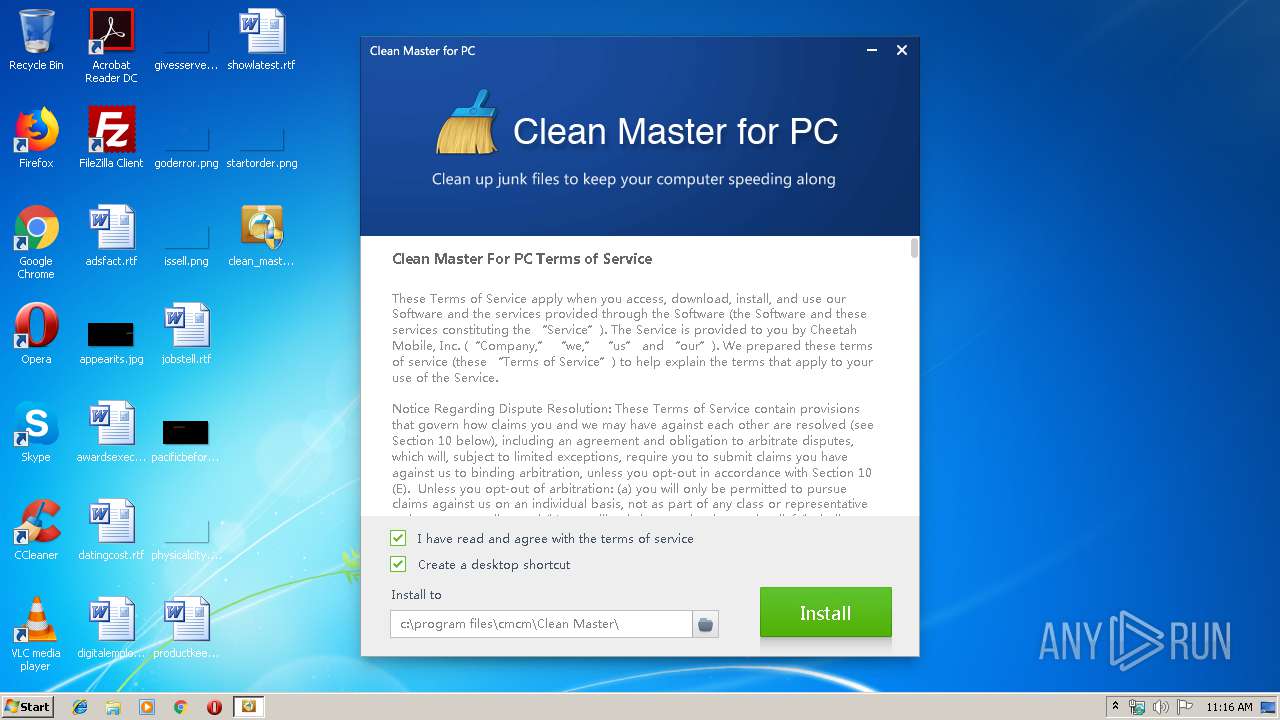Select the Clean Master installer taskbar button
1280x720 pixels.
click(249, 706)
